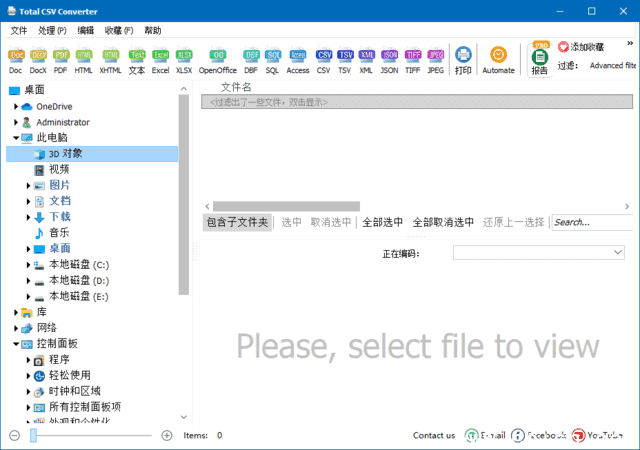Image resolution: width=640 pixels, height=450 pixels.
Task: Open the encoding dropdown
Action: (x=539, y=253)
